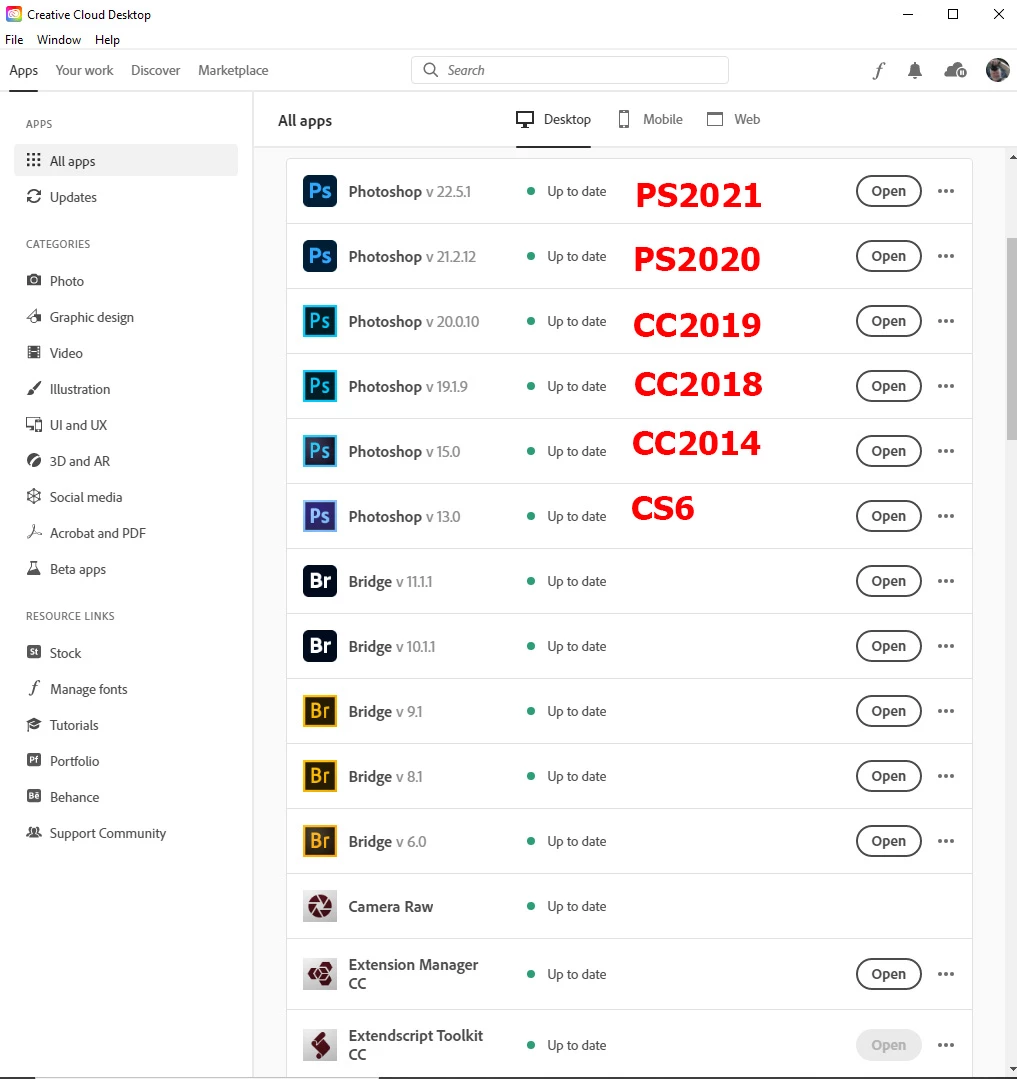
Task: Open the File menu
Action: point(14,40)
